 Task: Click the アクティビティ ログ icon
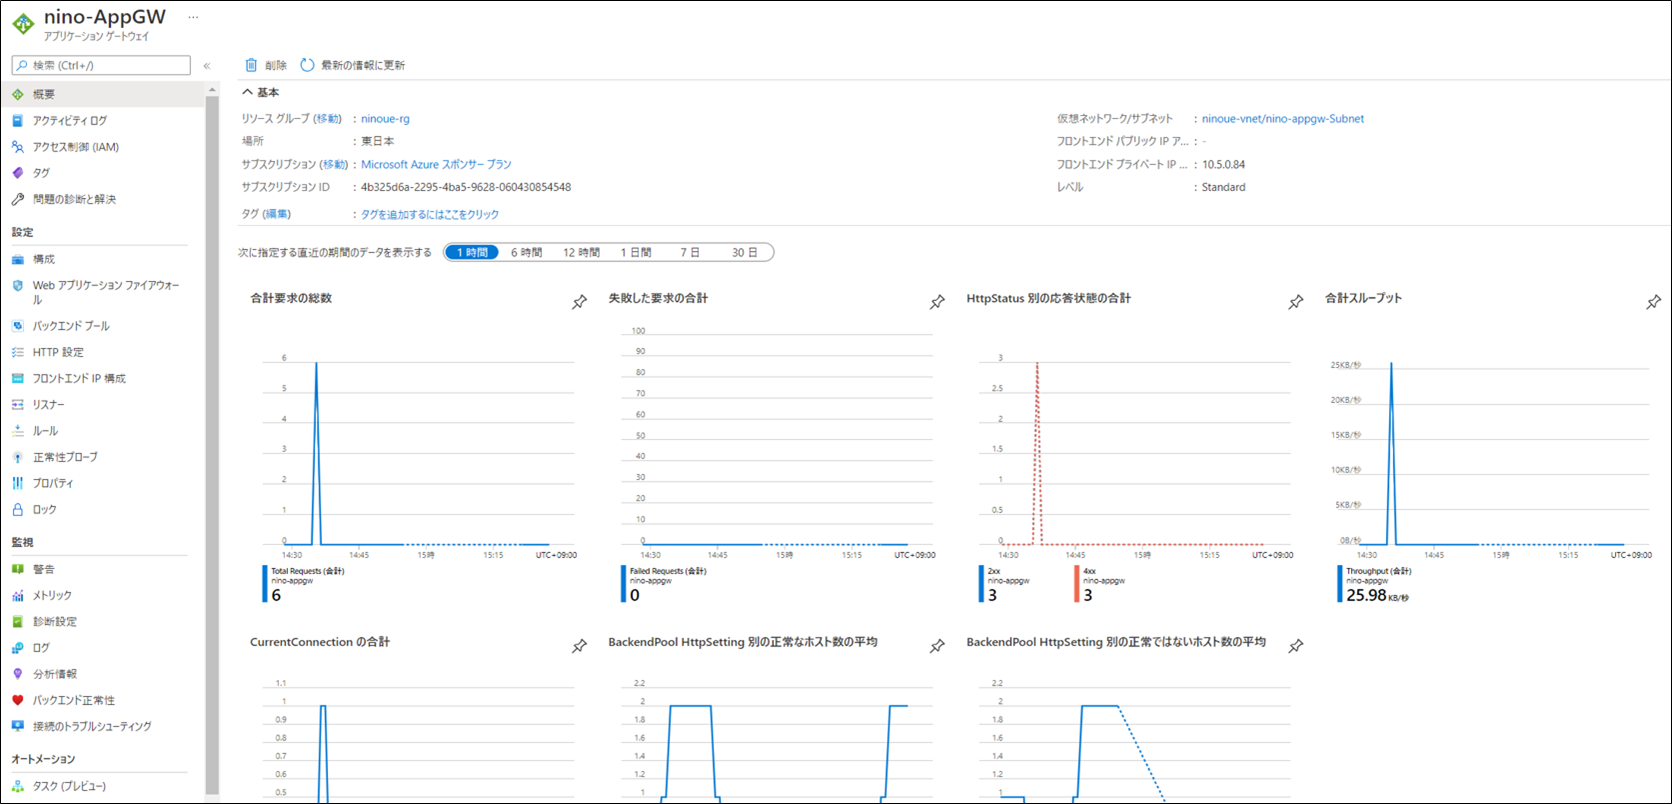18,120
